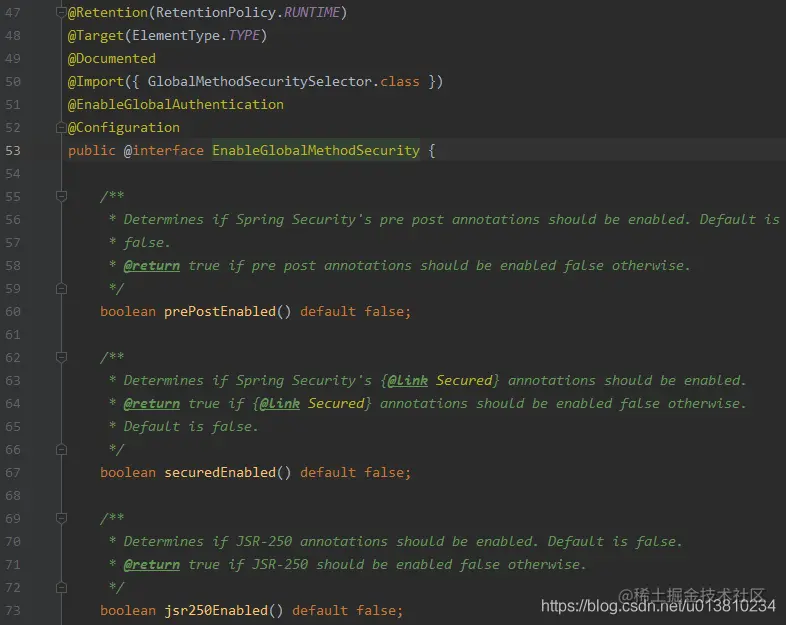Viewport: 786px width, 625px height.
Task: Collapse the Javadoc fold starting line 62
Action: click(x=61, y=357)
